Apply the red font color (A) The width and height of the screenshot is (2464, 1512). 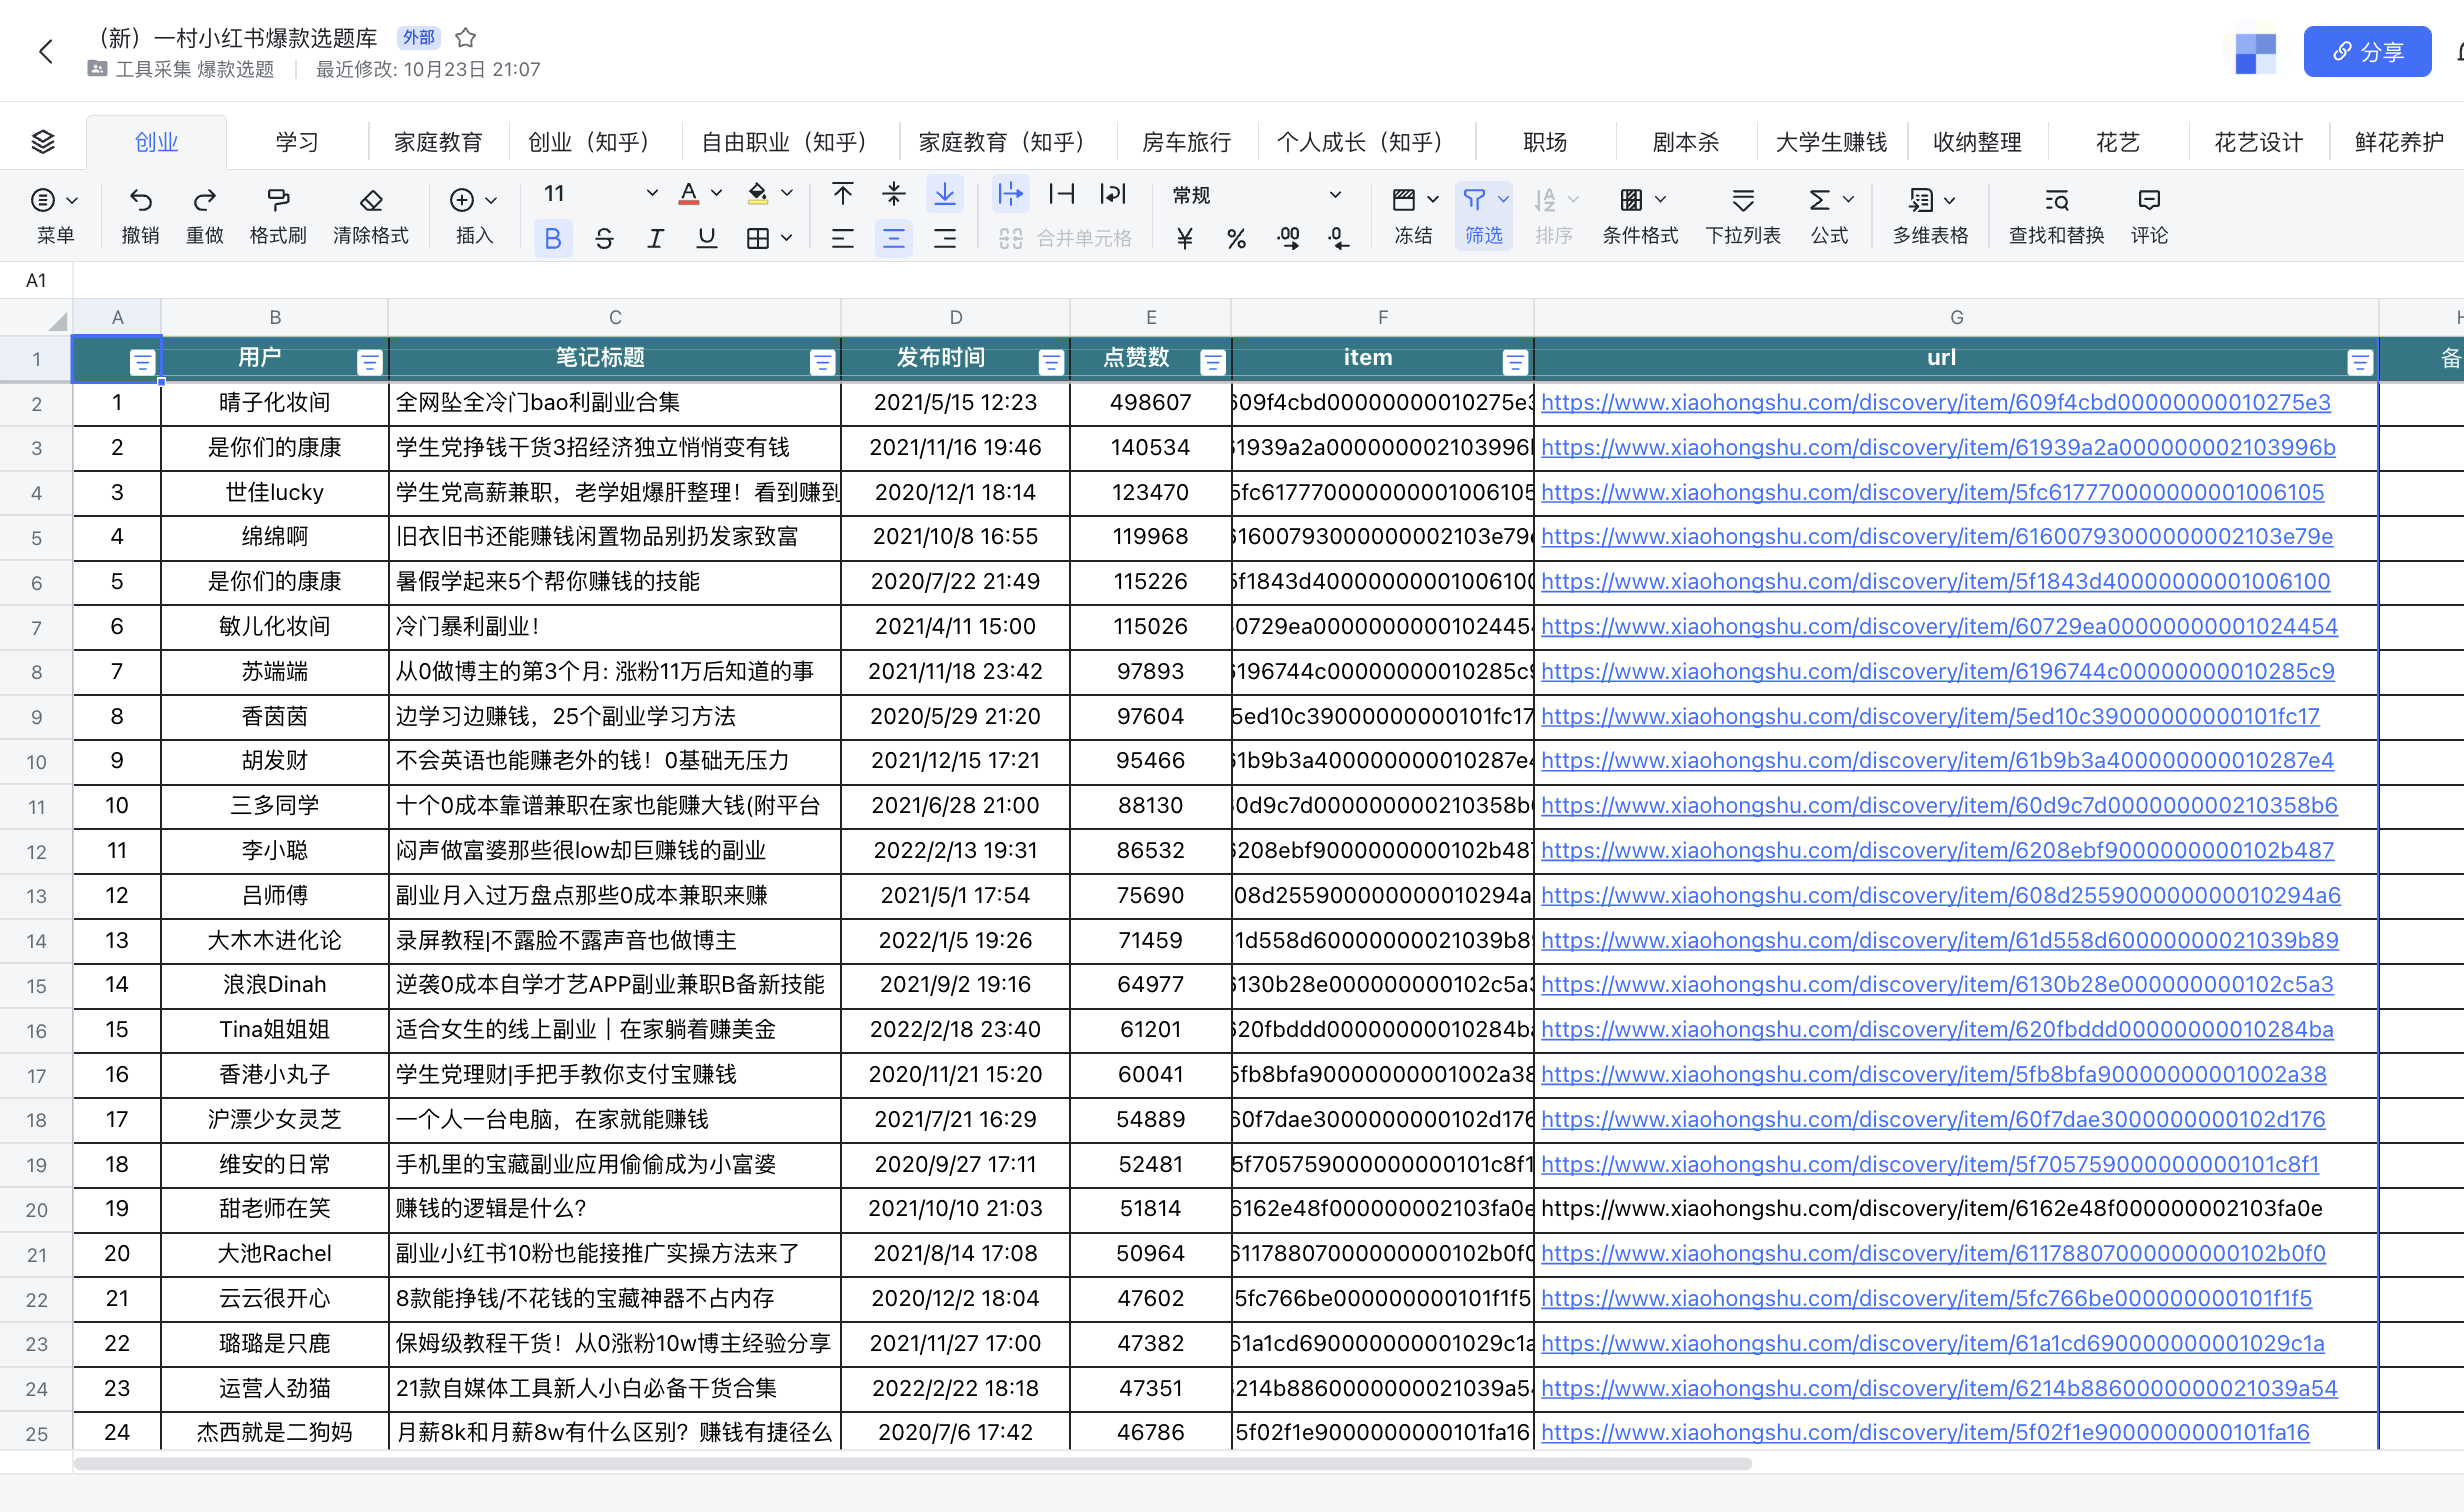689,194
